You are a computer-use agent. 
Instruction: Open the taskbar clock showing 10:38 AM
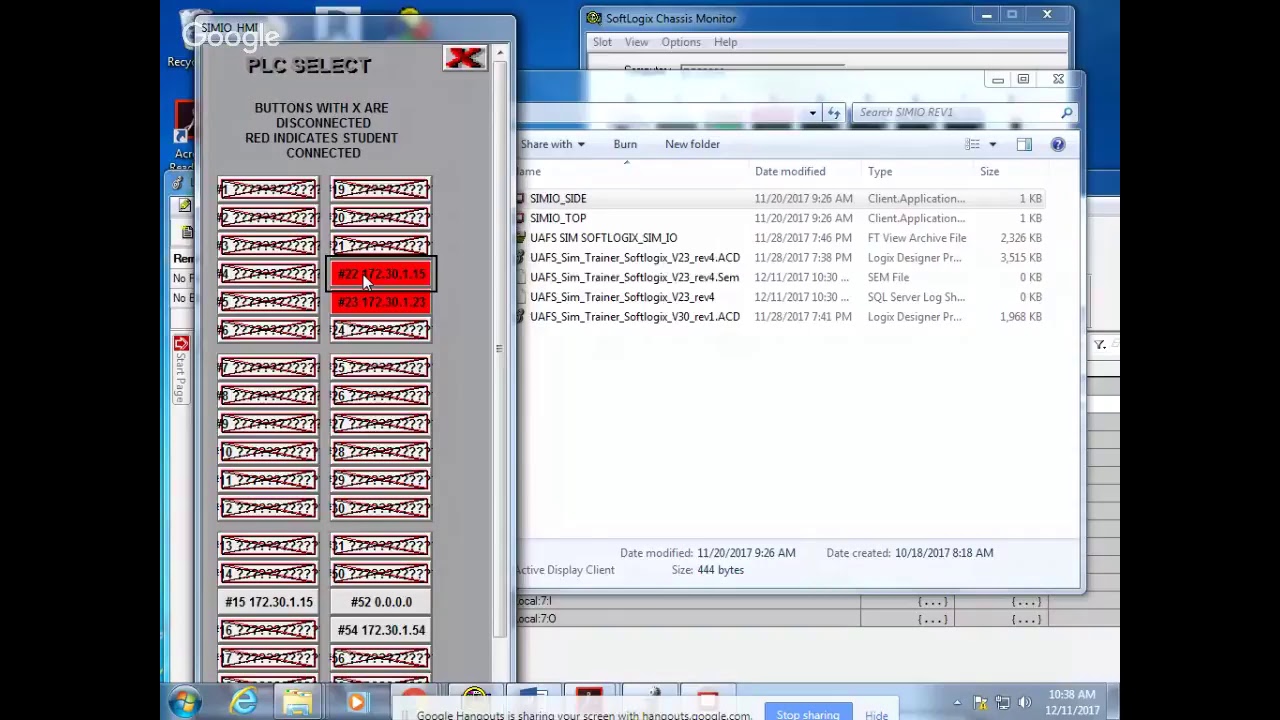(x=1072, y=702)
